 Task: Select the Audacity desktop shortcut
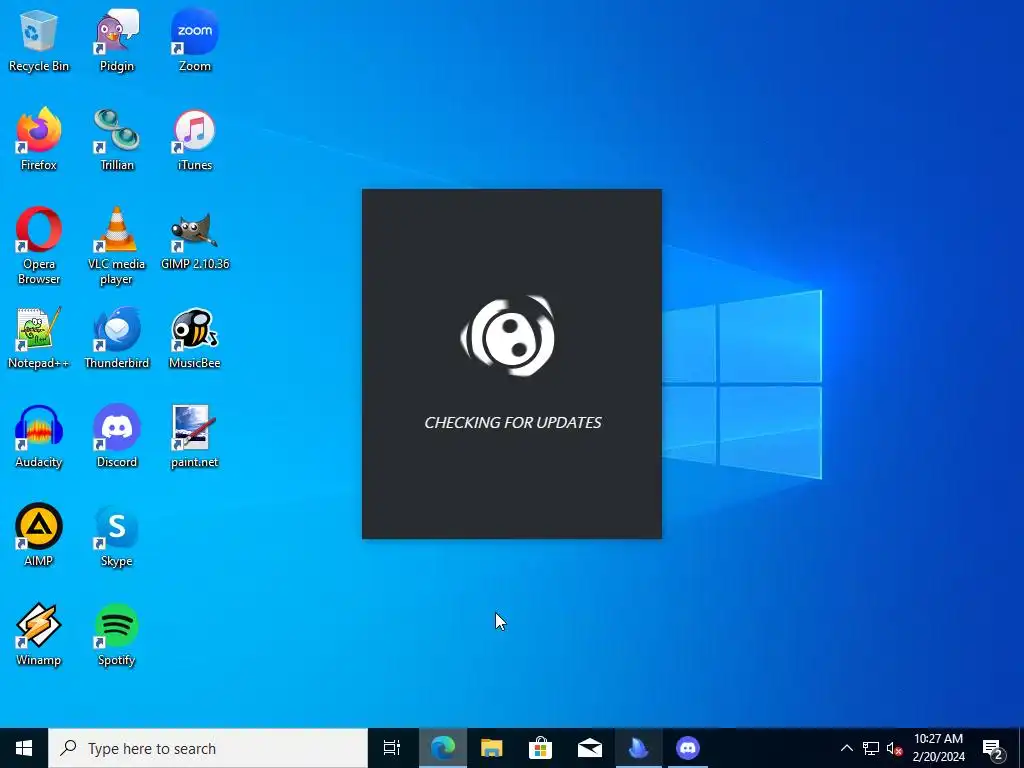pyautogui.click(x=39, y=436)
